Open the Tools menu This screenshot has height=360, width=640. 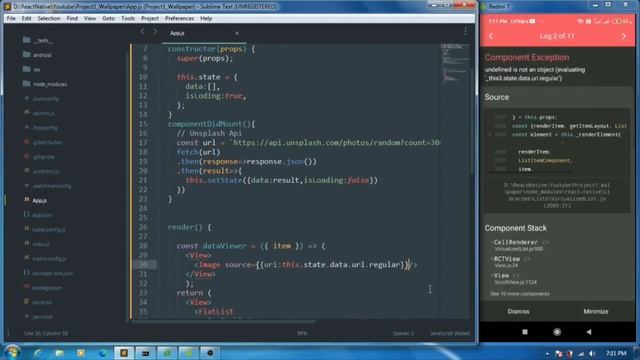click(x=128, y=18)
